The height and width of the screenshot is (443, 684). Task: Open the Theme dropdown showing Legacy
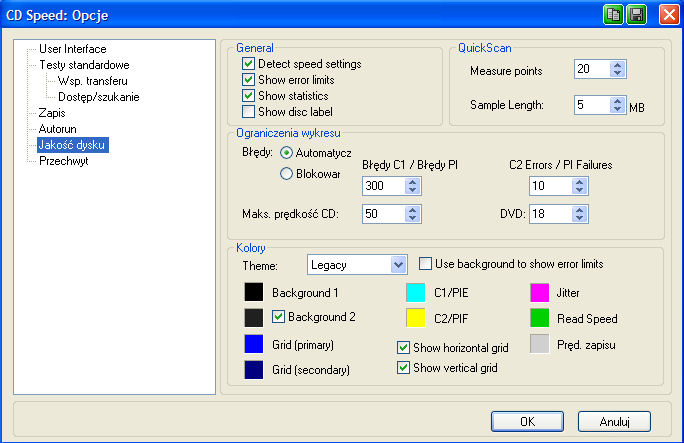pos(357,265)
